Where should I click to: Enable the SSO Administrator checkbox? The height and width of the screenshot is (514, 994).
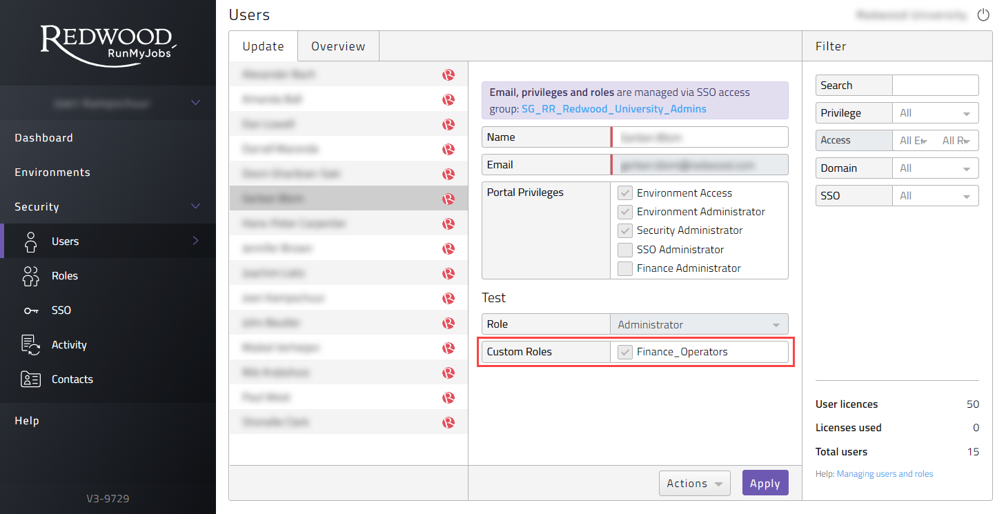click(625, 250)
